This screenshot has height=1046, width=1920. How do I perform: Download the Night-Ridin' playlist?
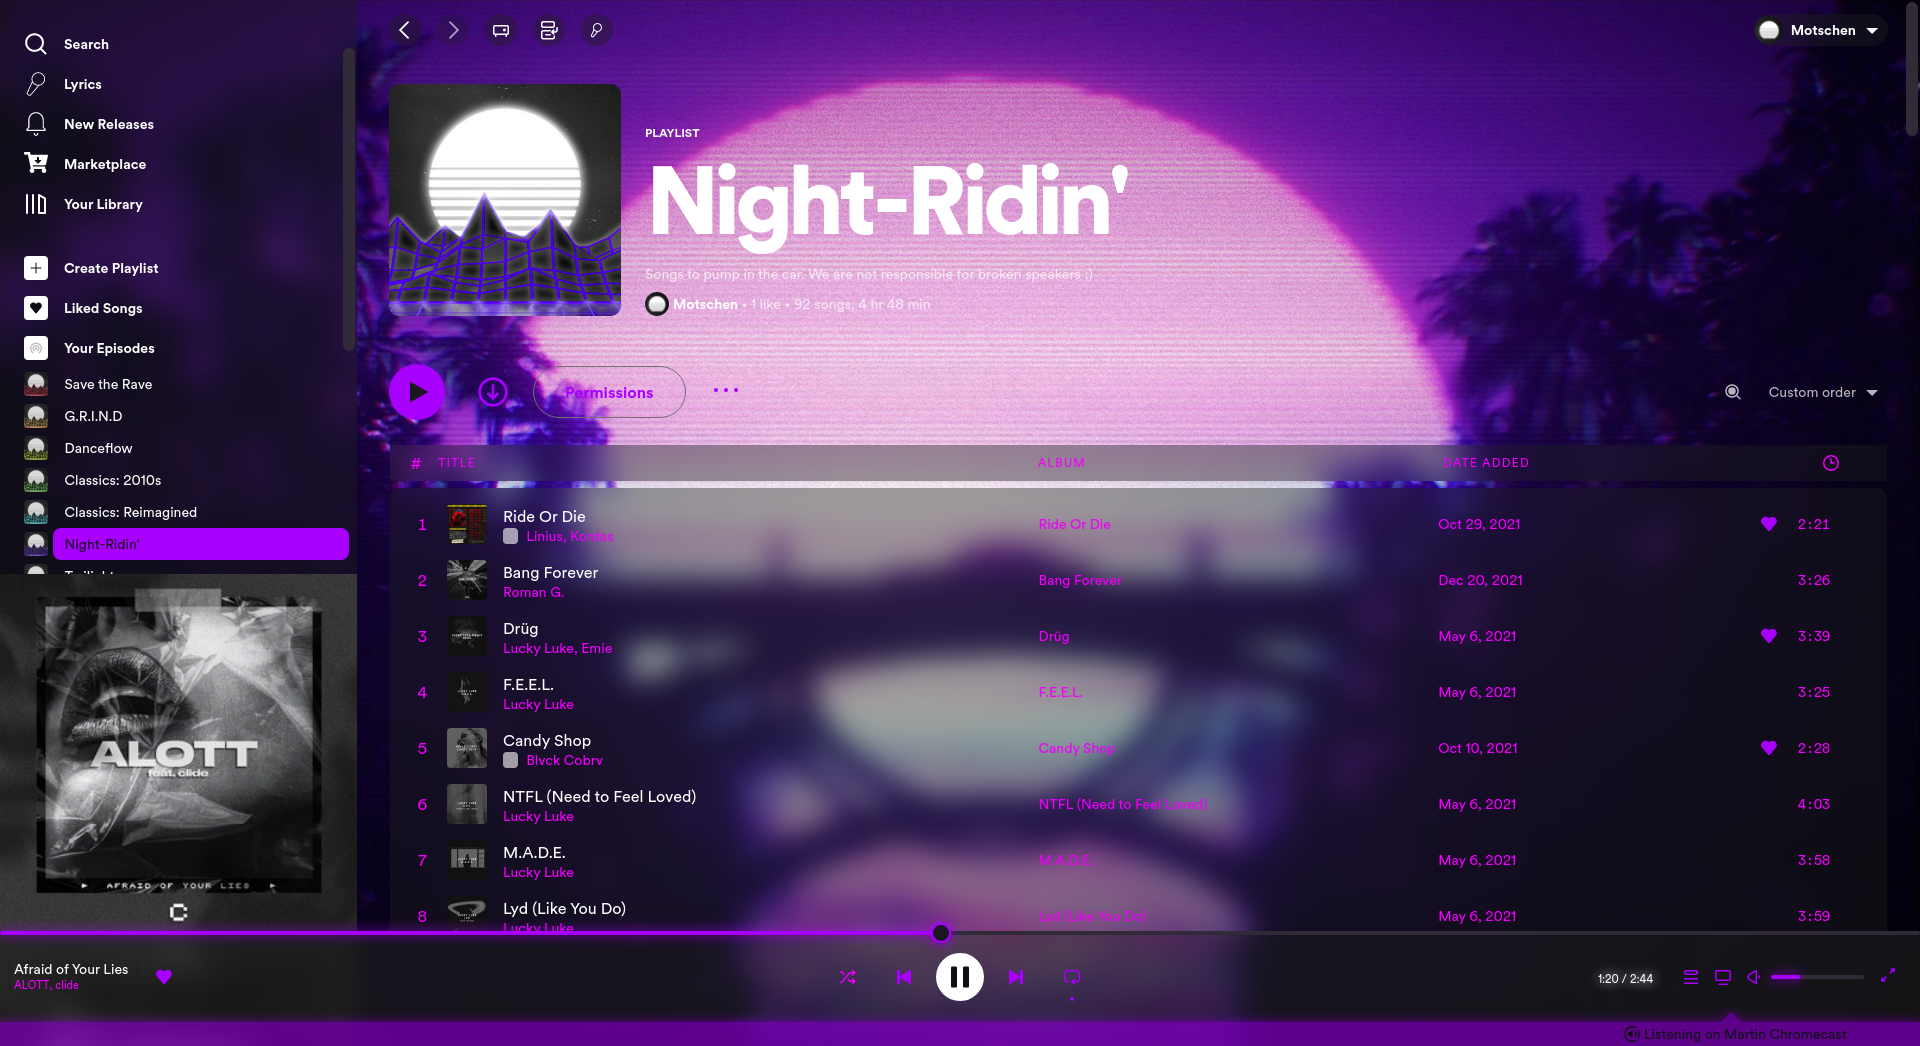(x=493, y=392)
